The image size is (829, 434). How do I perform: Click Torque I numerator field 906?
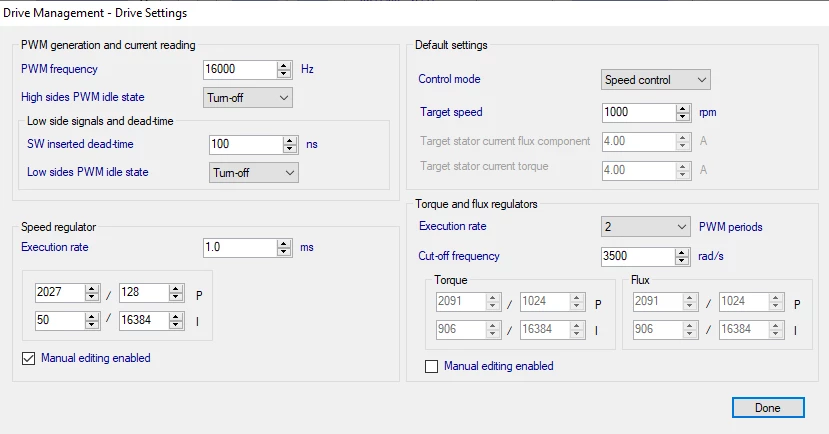click(460, 329)
